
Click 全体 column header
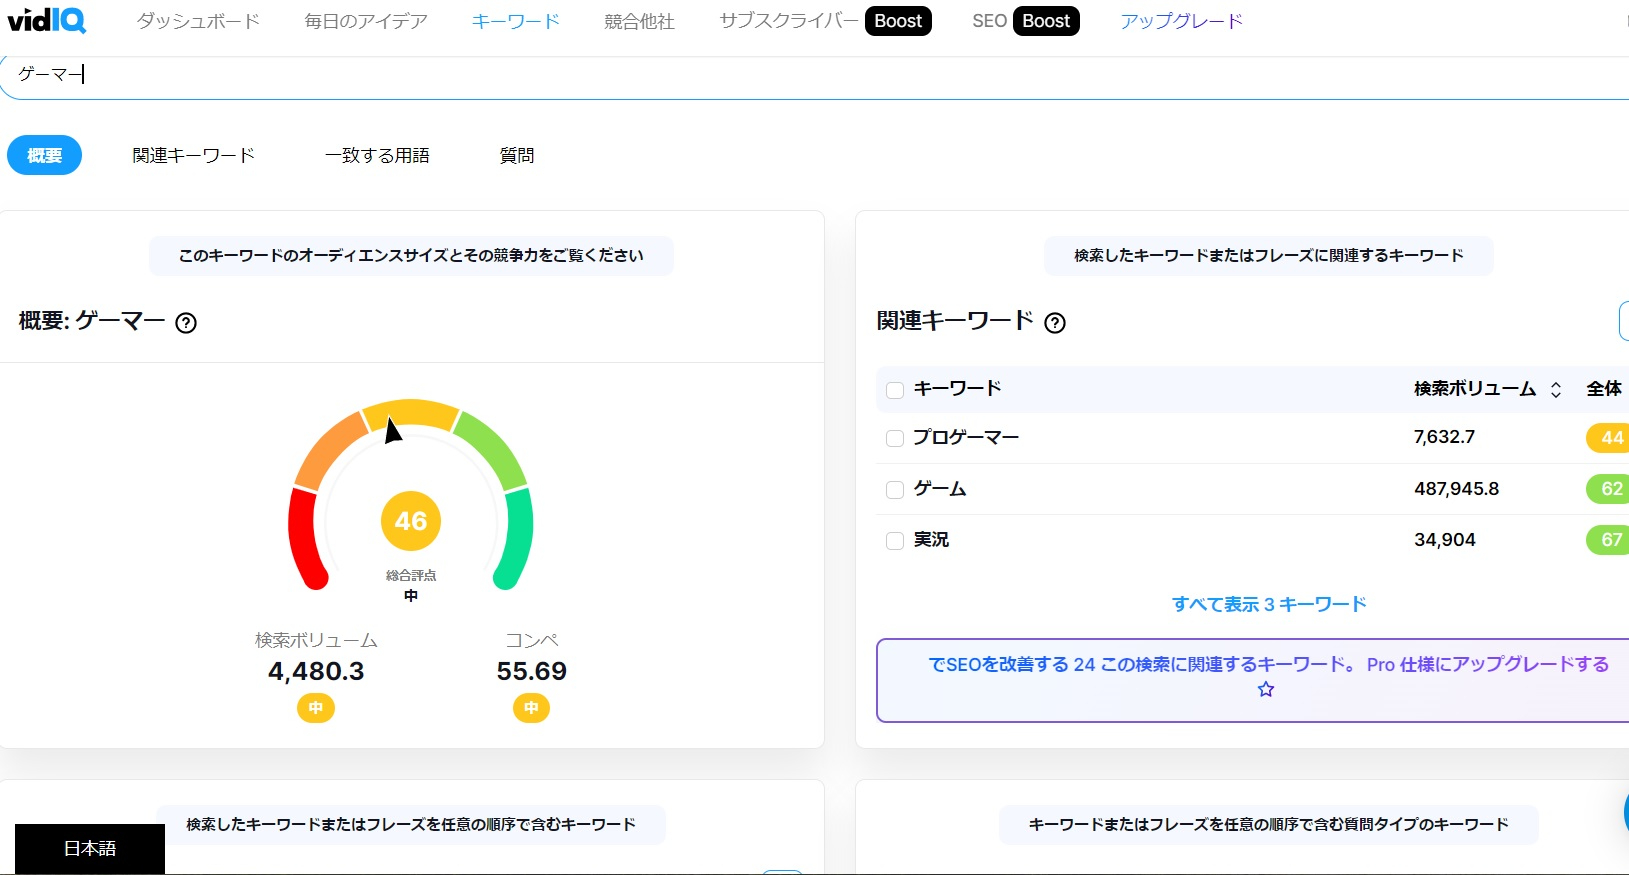(x=1604, y=389)
